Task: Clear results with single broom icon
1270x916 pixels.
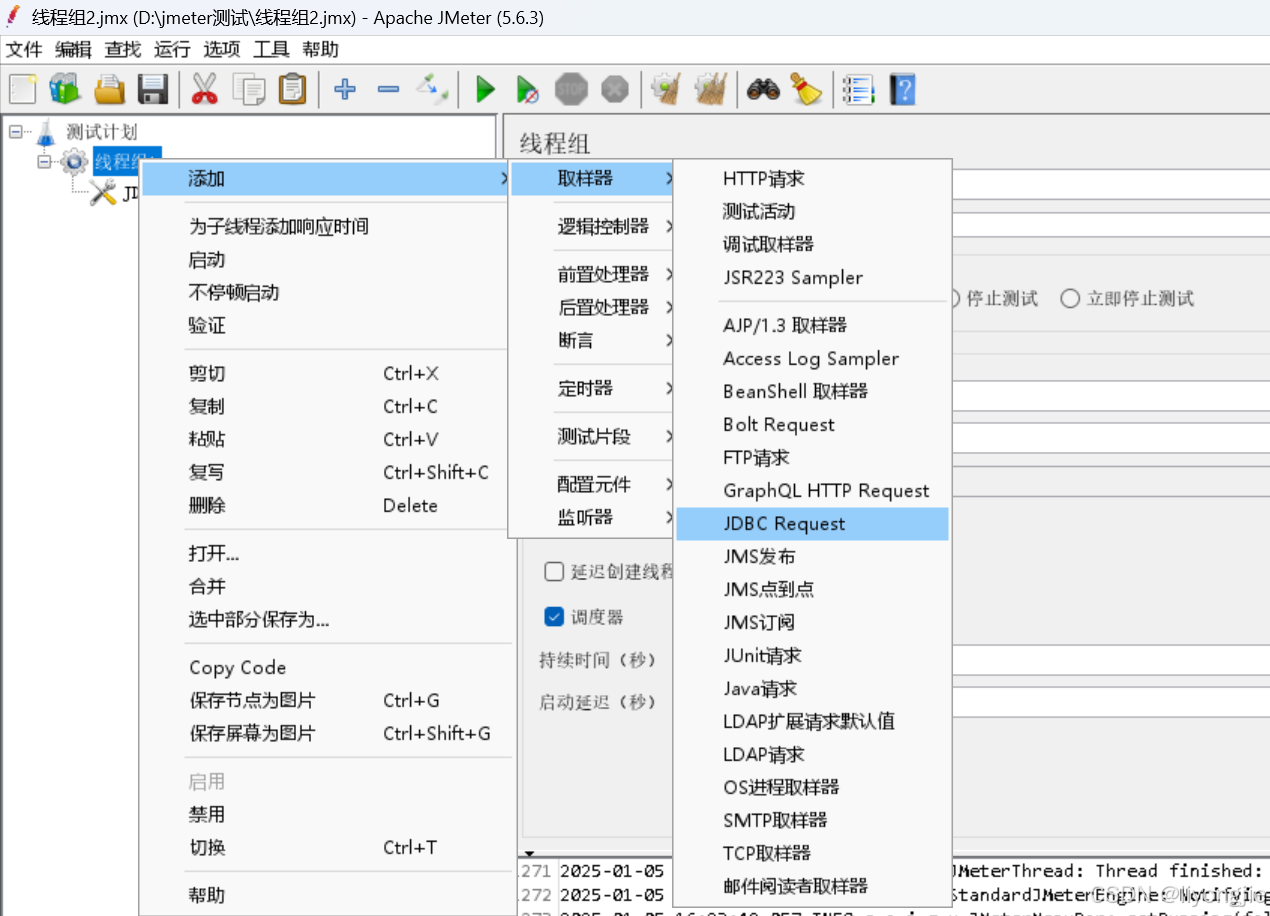Action: point(666,90)
